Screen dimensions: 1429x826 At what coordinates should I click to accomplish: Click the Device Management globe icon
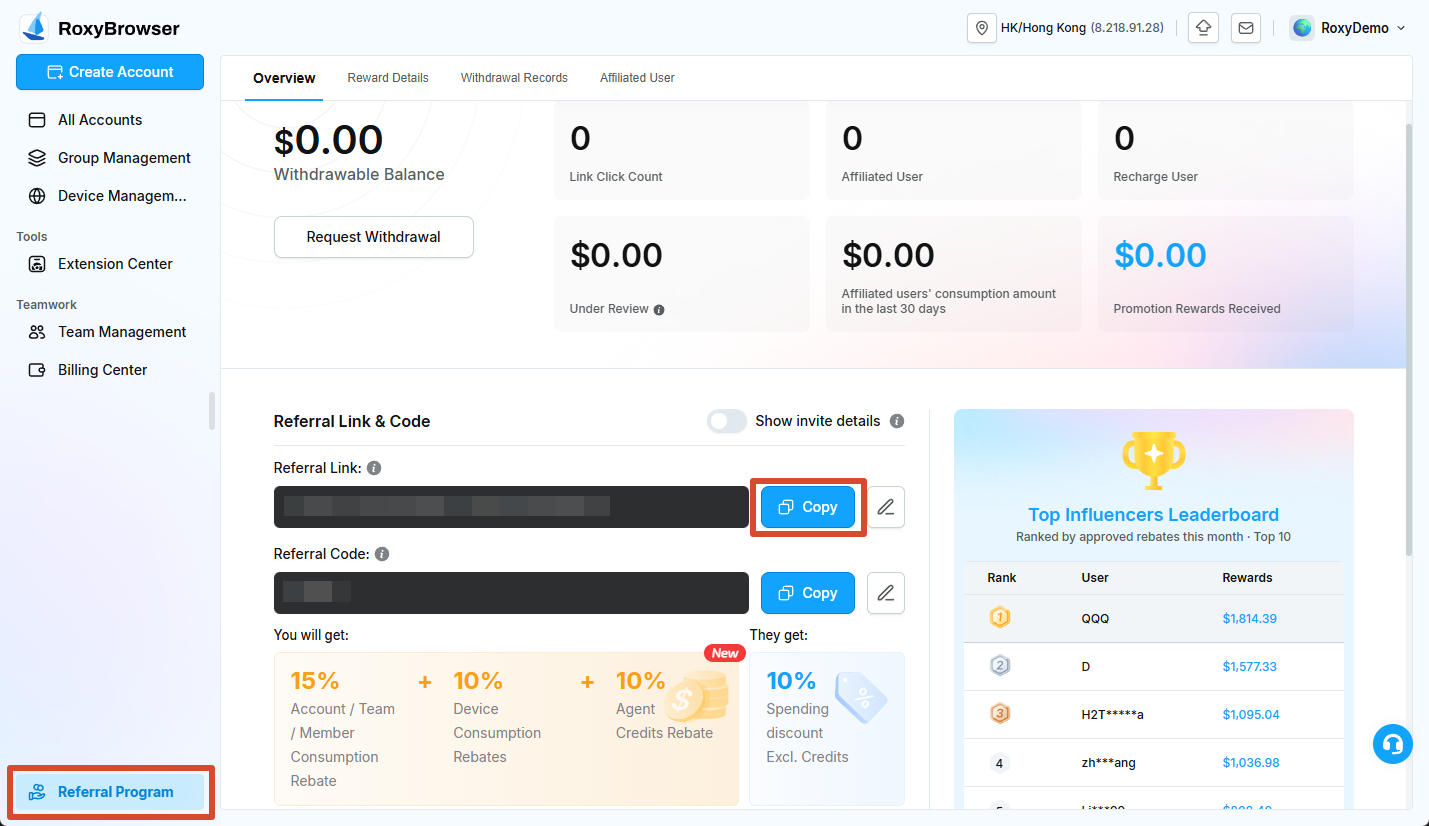point(37,196)
